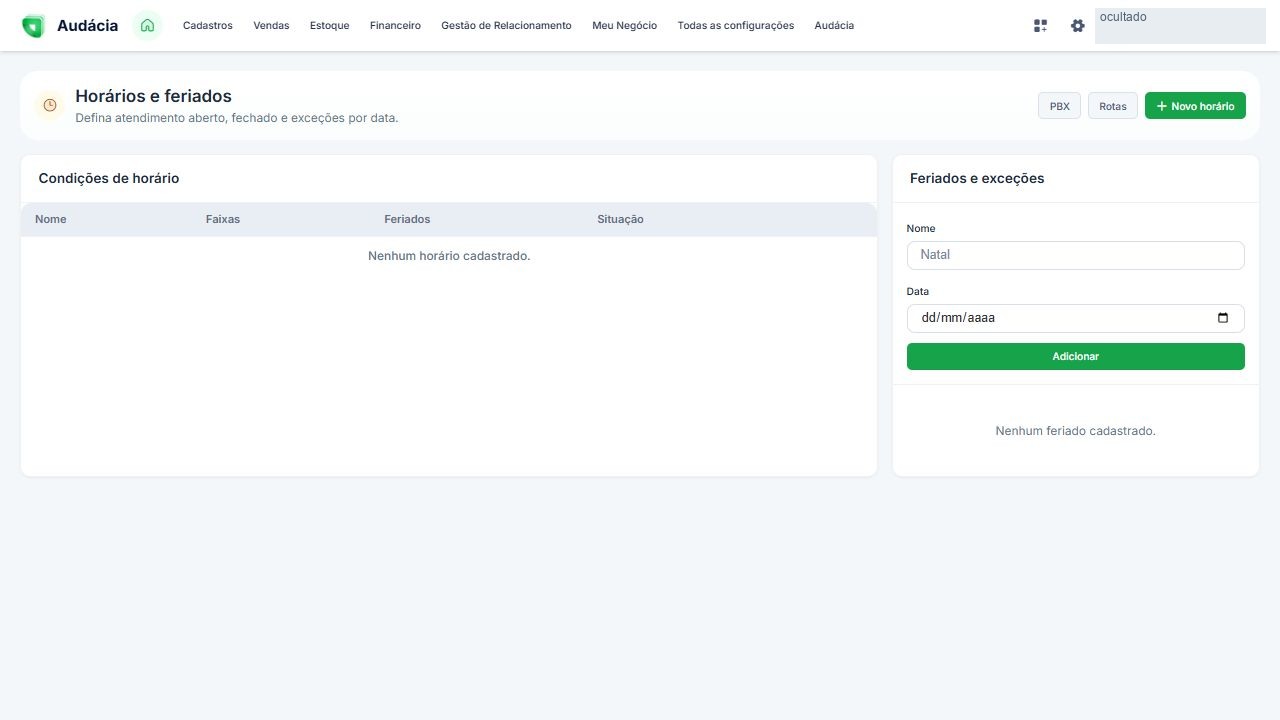Open the Meu Negócio menu
1280x720 pixels.
[625, 26]
